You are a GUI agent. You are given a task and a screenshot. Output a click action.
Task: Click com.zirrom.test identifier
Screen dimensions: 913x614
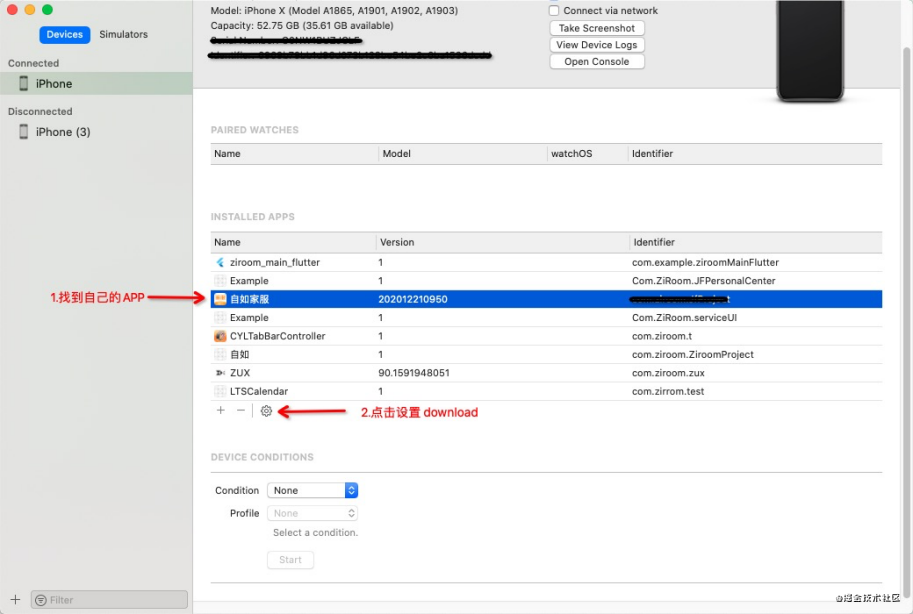click(x=668, y=391)
